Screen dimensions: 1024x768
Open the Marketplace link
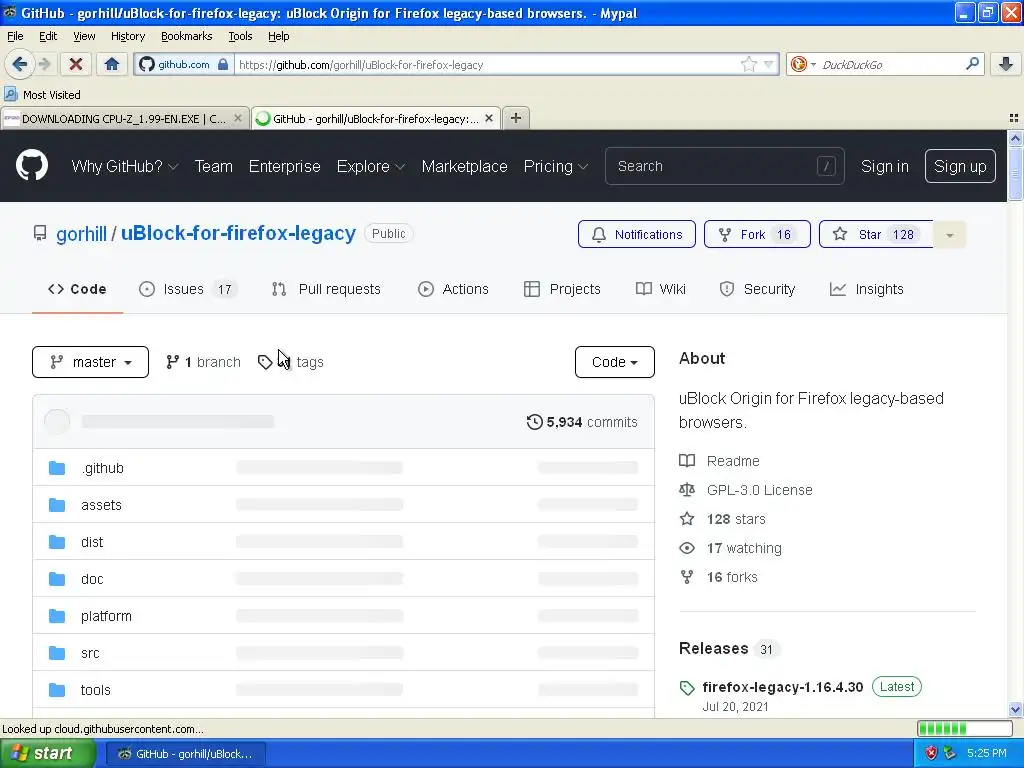pyautogui.click(x=464, y=167)
